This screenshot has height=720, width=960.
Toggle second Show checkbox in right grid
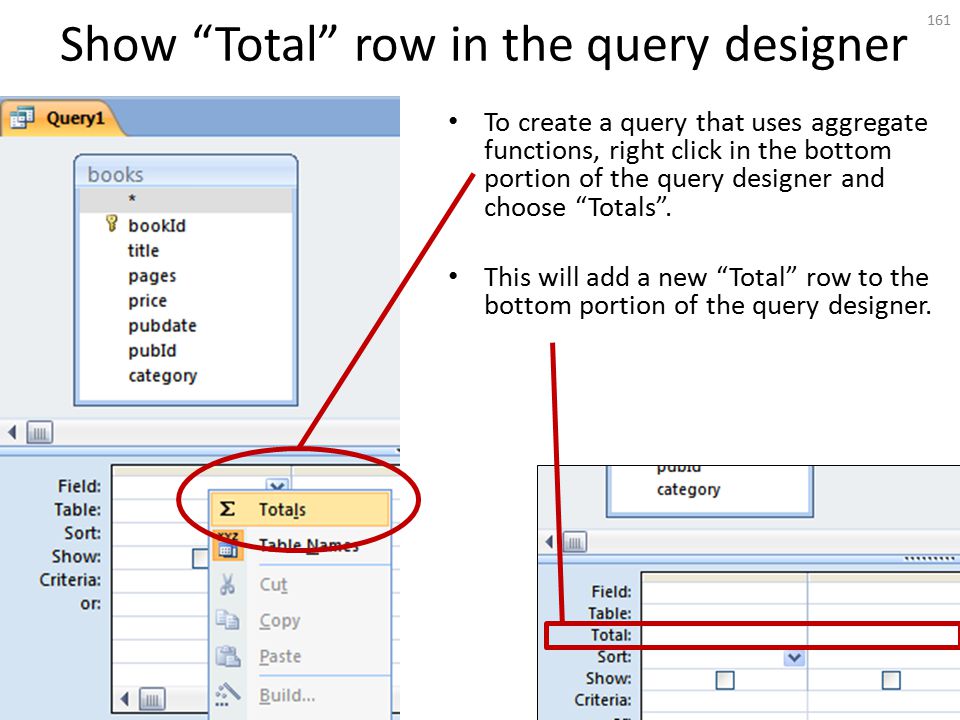tap(891, 680)
